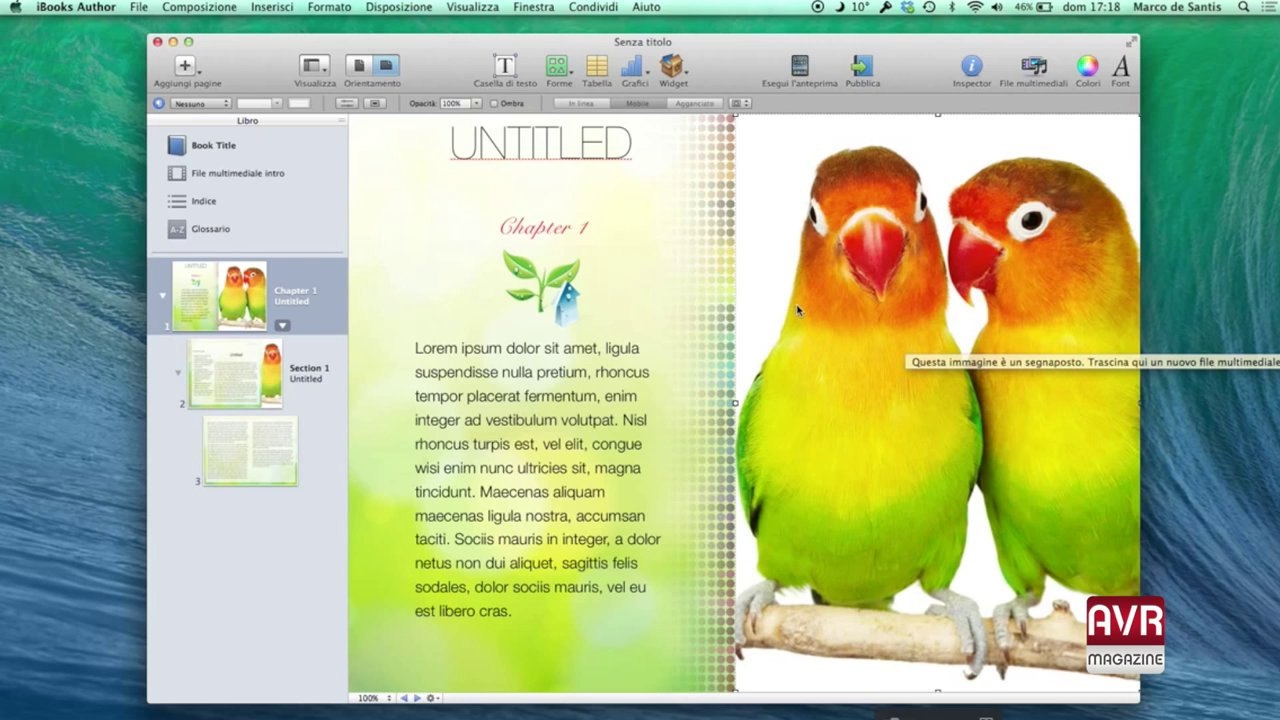Open the wrap options popup beside Agganciato
Screen dimensions: 1280x720
740,103
